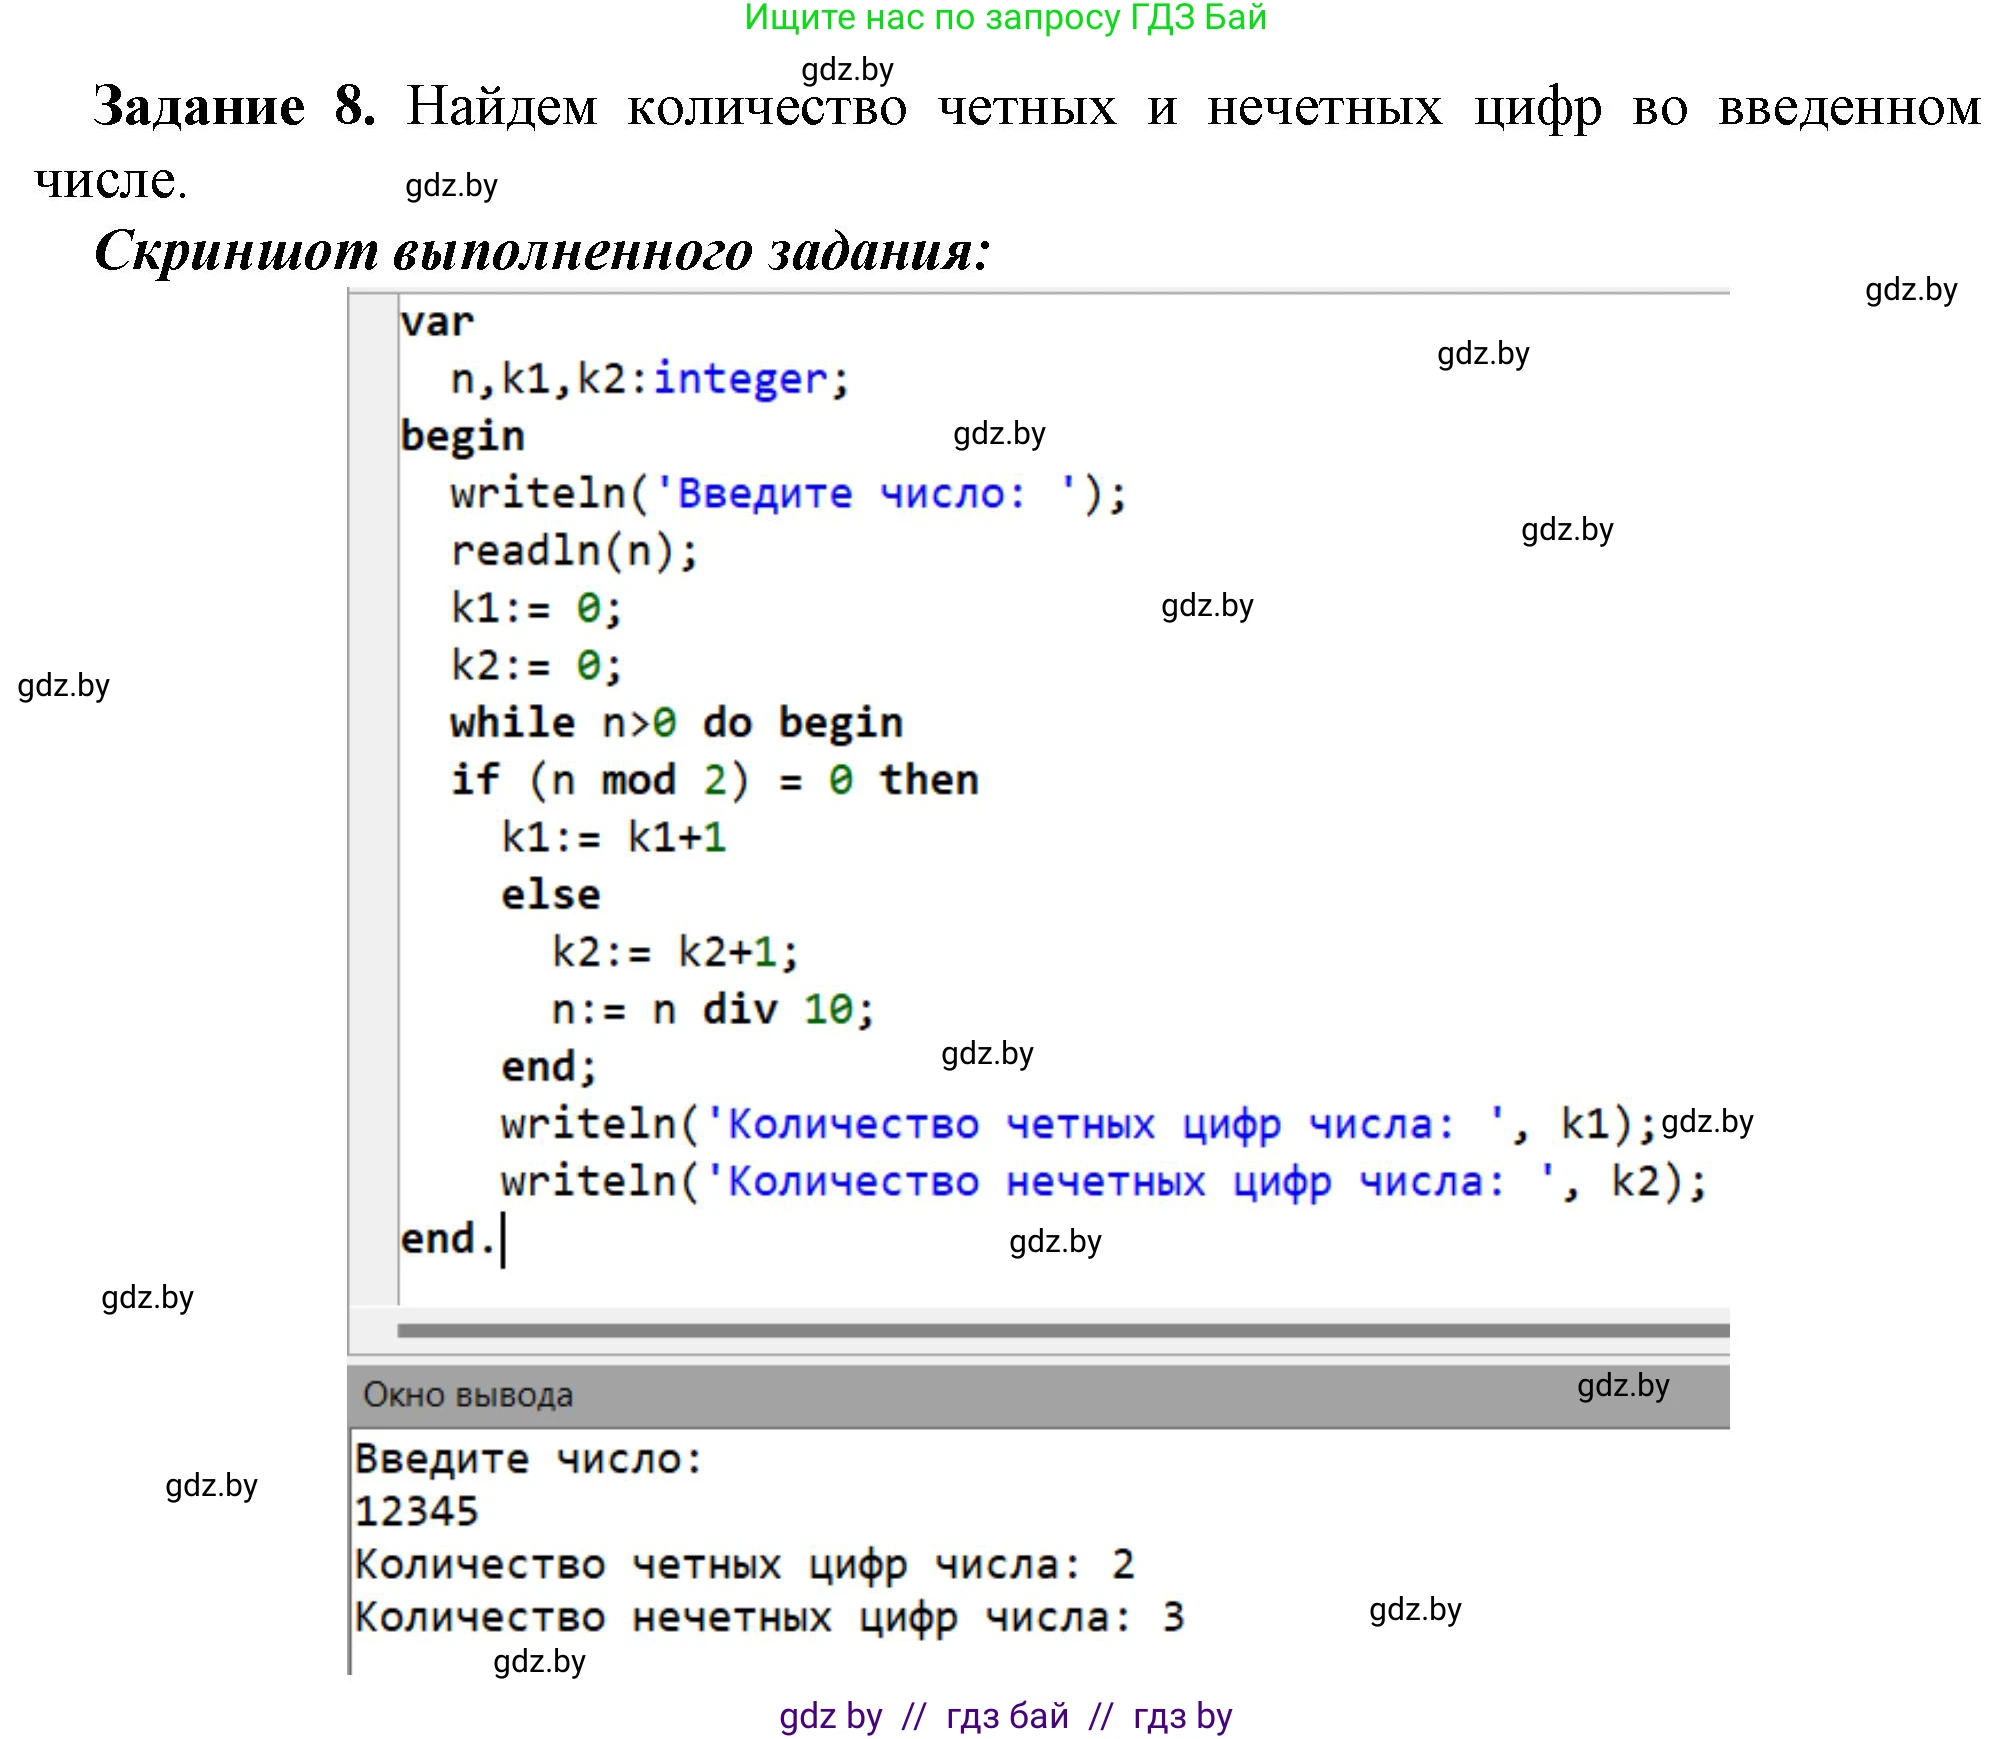This screenshot has height=1739, width=2015.
Task: Click the 'if (n mod 2) = 0 then' line
Action: (714, 780)
